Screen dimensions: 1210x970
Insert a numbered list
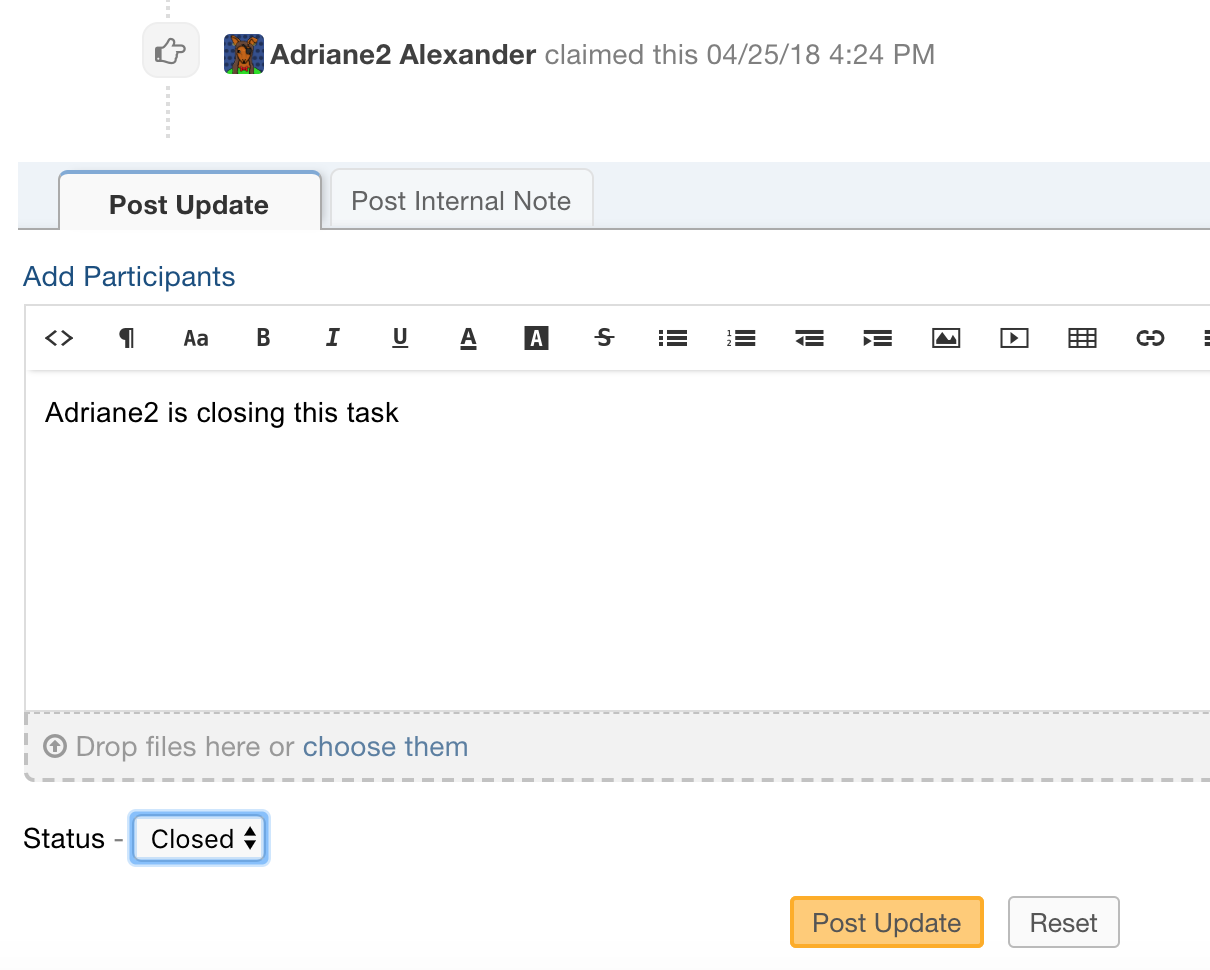[x=741, y=338]
